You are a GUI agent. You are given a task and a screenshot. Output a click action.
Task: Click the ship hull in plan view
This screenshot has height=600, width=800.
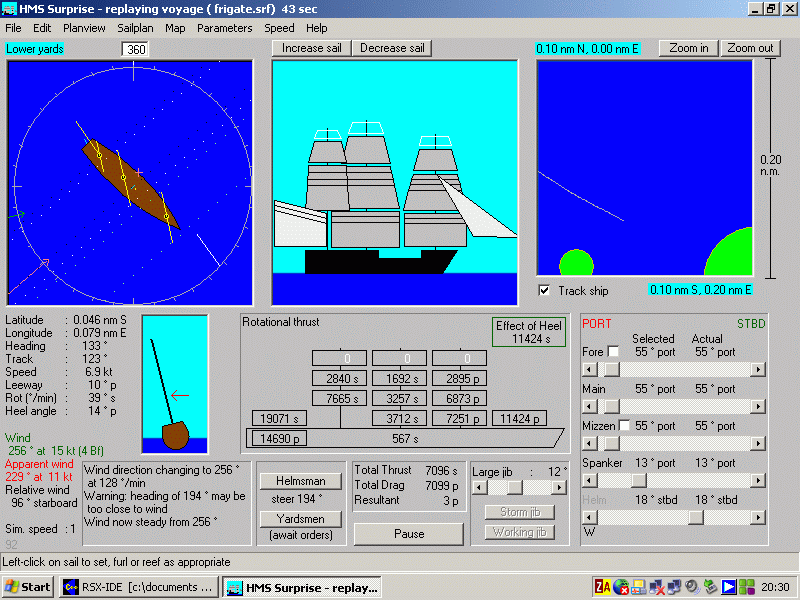click(131, 184)
